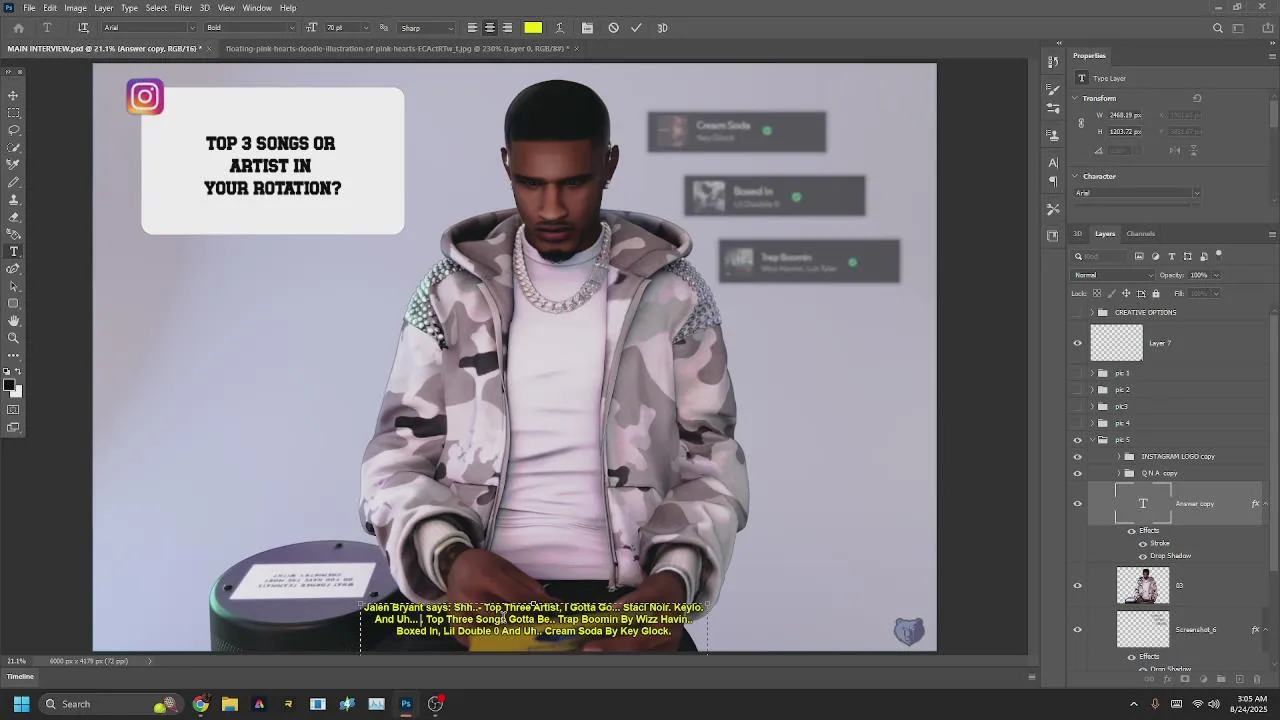Select the Clone Stamp tool
Image resolution: width=1280 pixels, height=720 pixels.
tap(13, 199)
